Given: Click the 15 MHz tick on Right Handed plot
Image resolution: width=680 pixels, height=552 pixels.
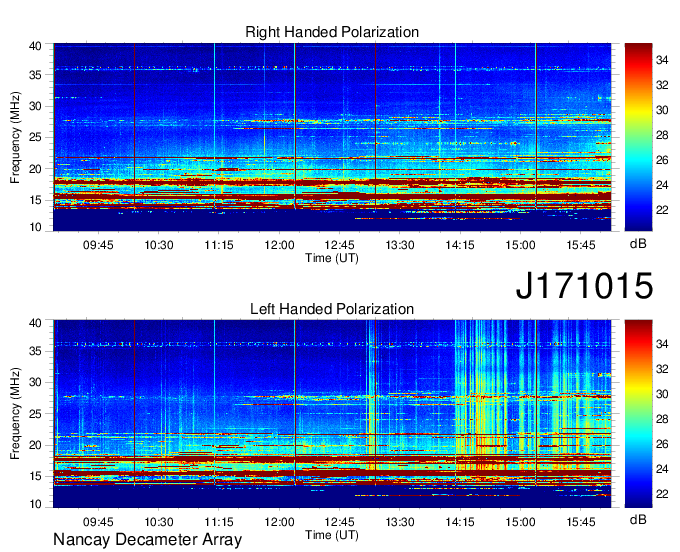Looking at the screenshot, I should pos(36,200).
